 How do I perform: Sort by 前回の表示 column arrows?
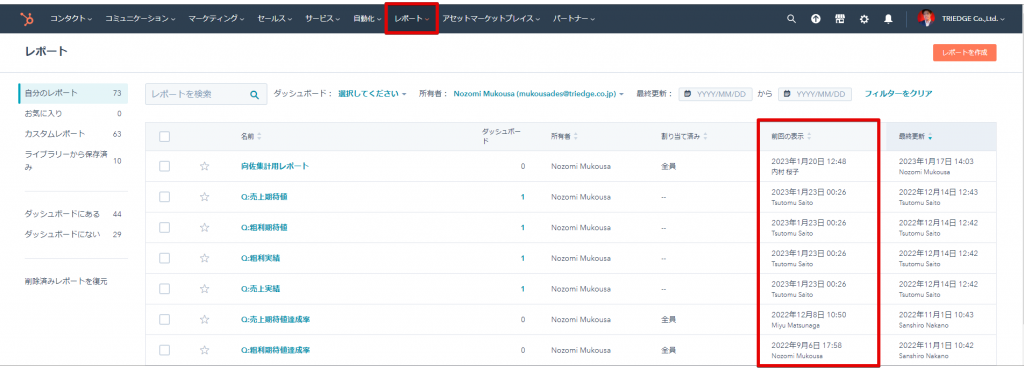pyautogui.click(x=809, y=137)
